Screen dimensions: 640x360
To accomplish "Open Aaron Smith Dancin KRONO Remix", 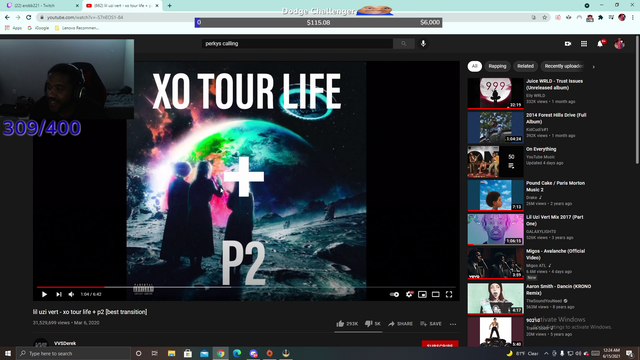I will (x=558, y=290).
